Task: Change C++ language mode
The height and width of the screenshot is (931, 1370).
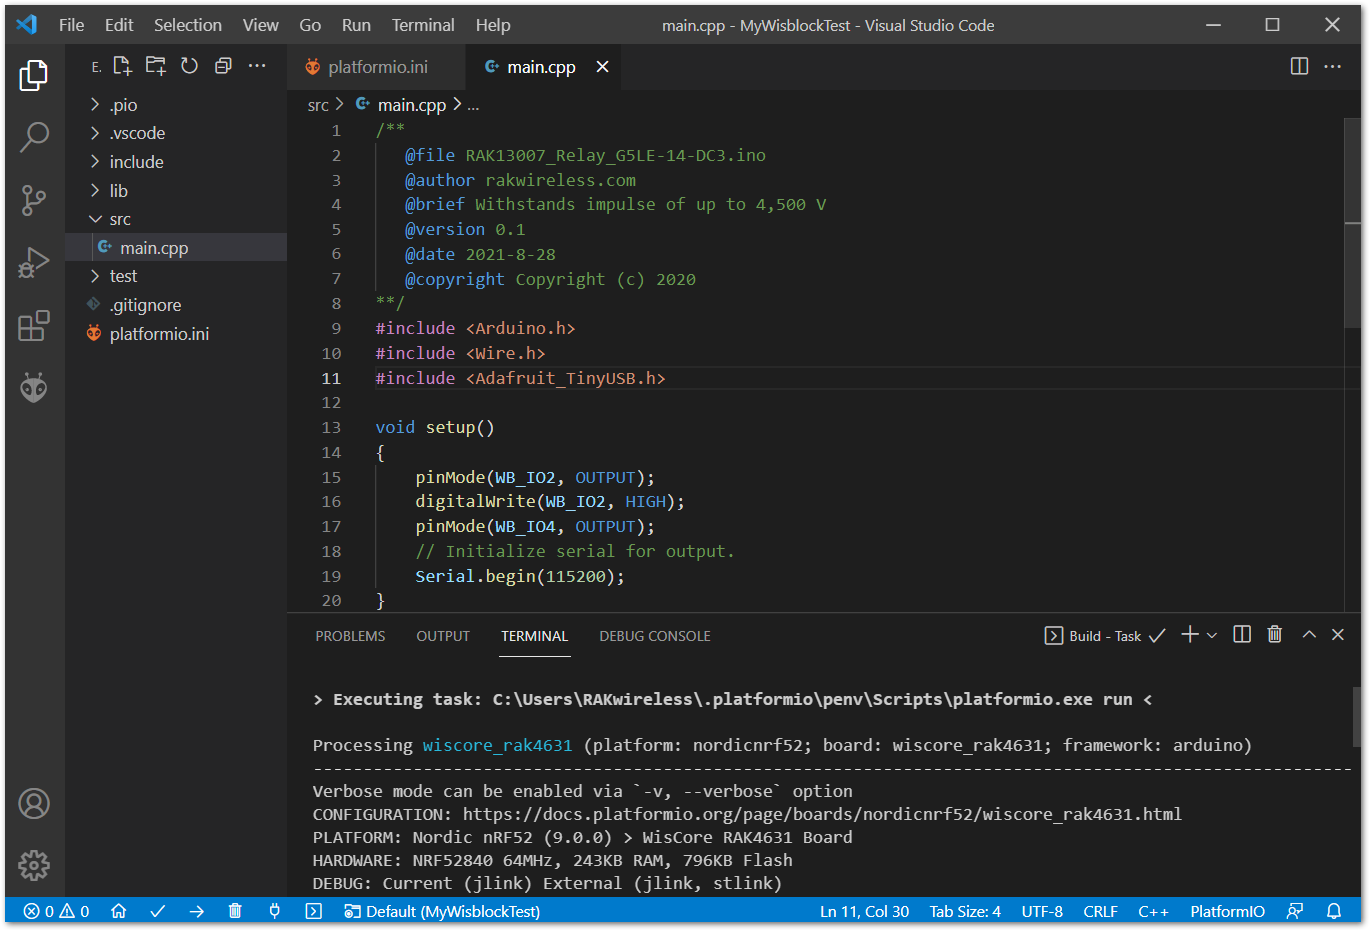Action: pyautogui.click(x=1153, y=911)
